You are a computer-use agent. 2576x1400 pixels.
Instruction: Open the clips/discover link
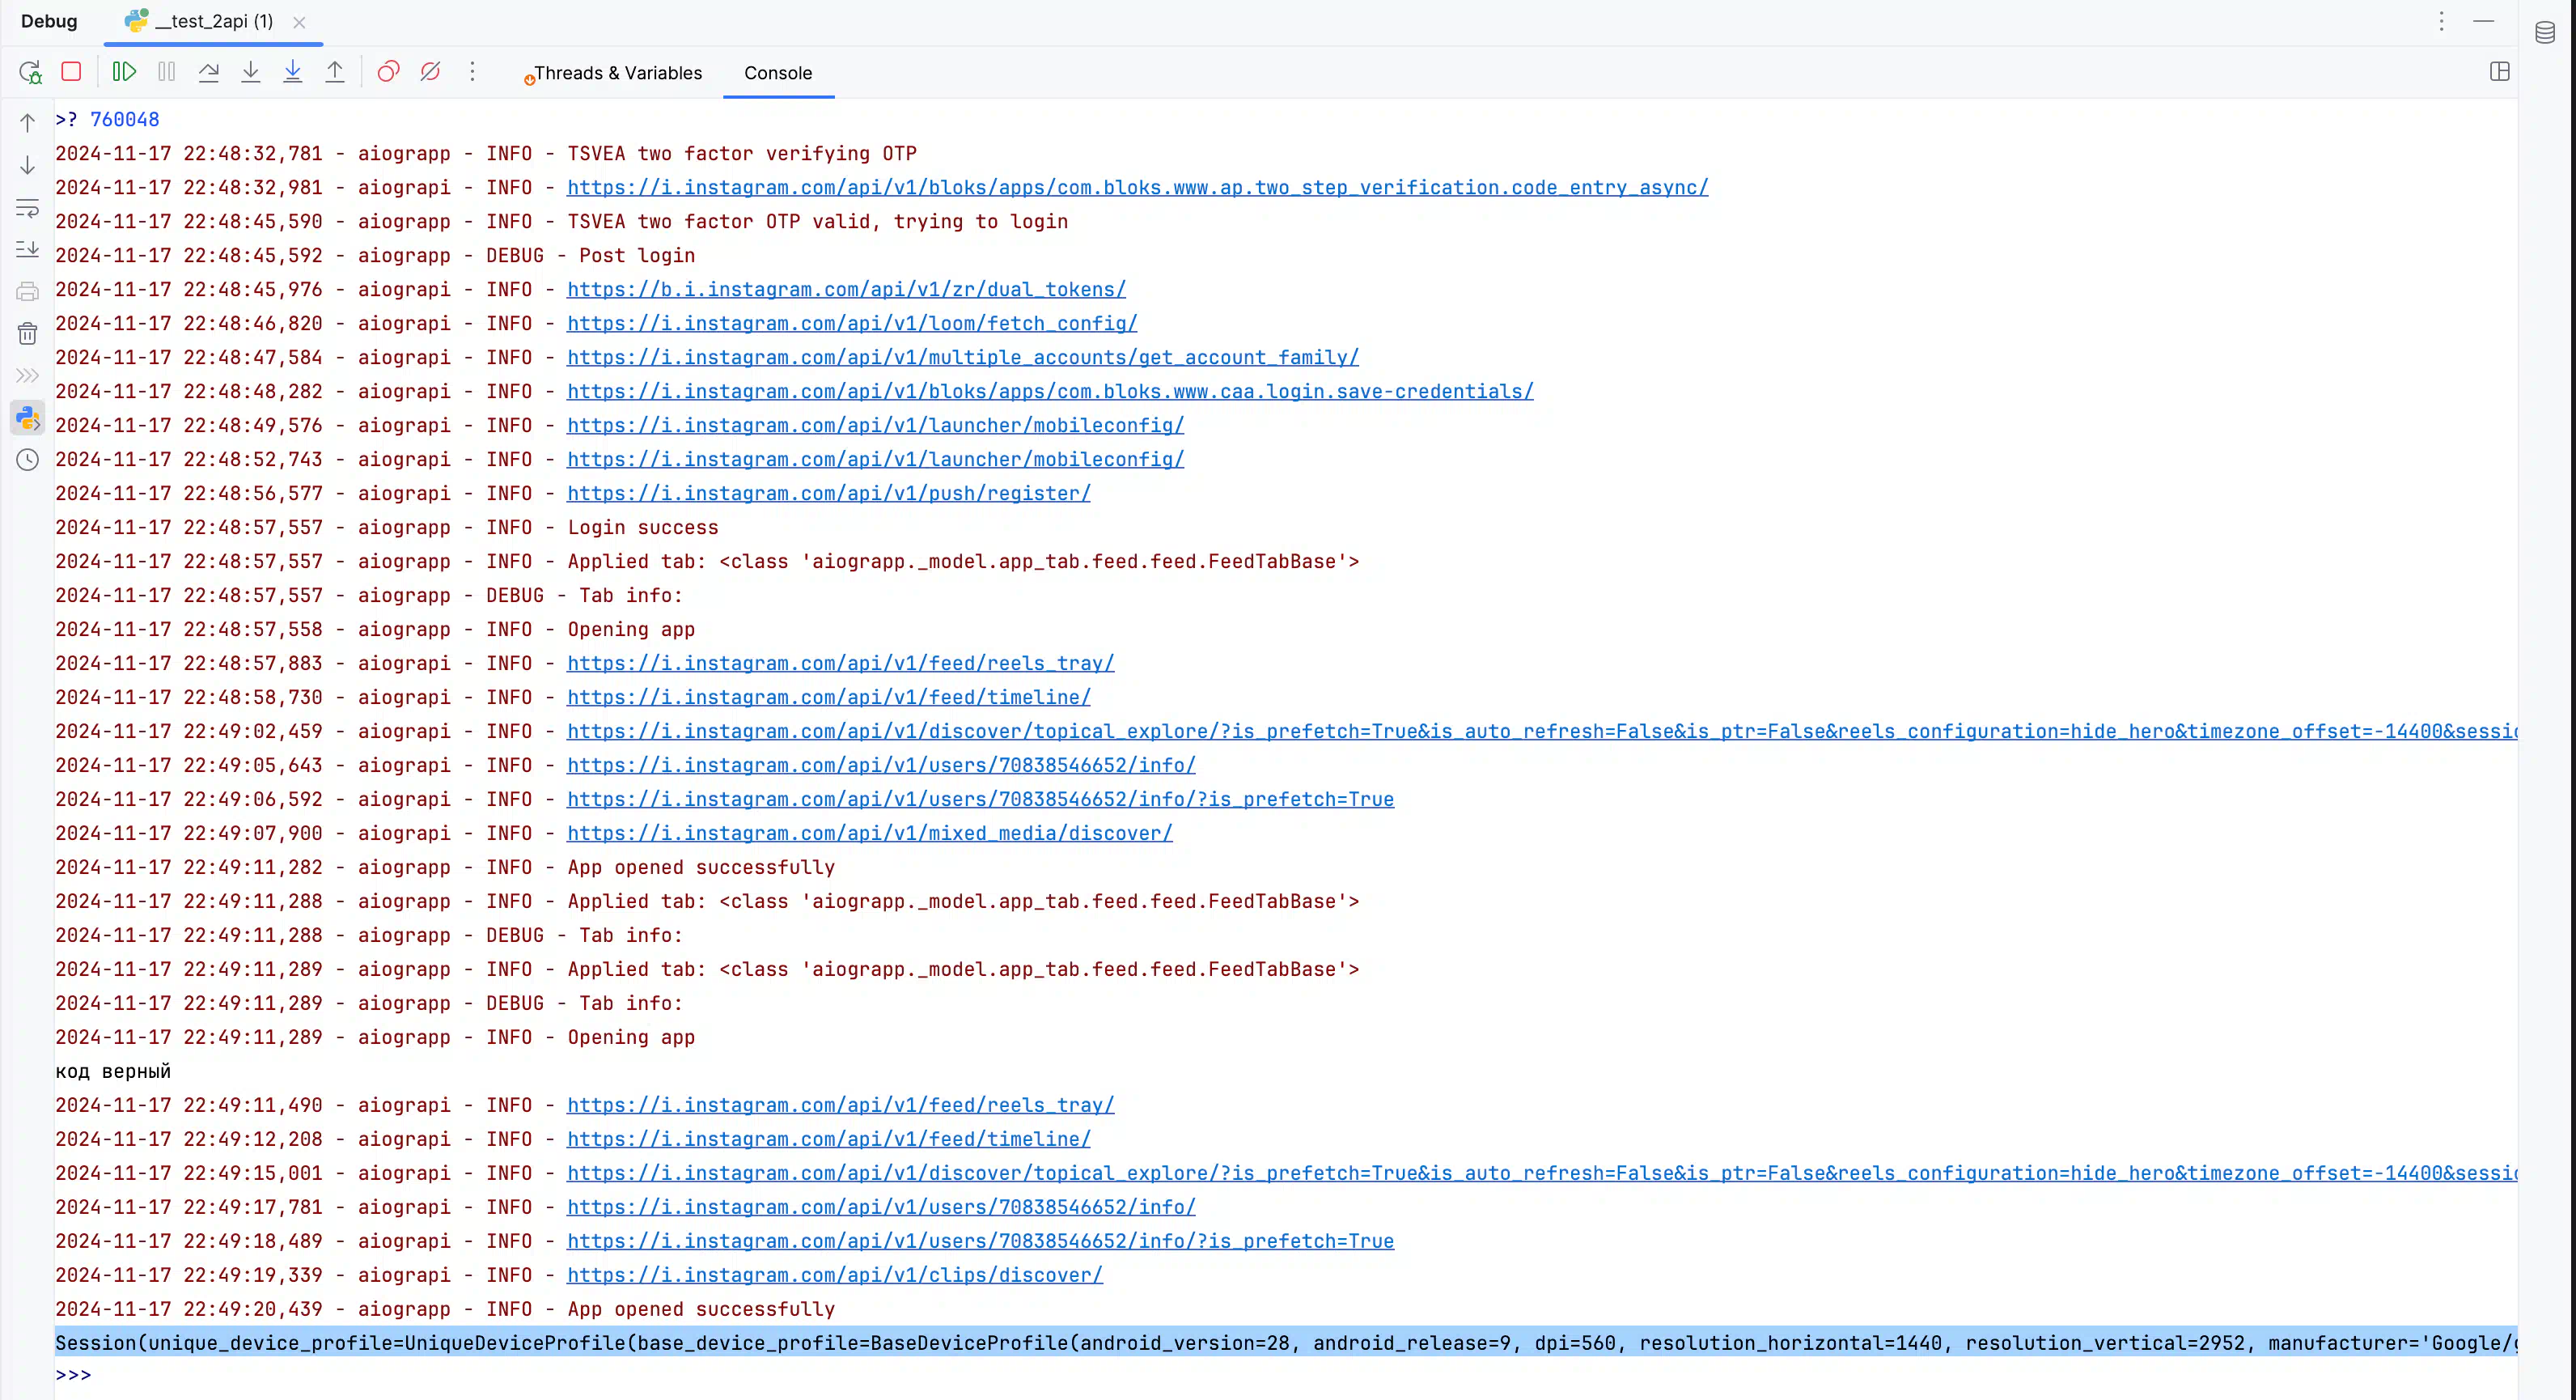(x=835, y=1275)
